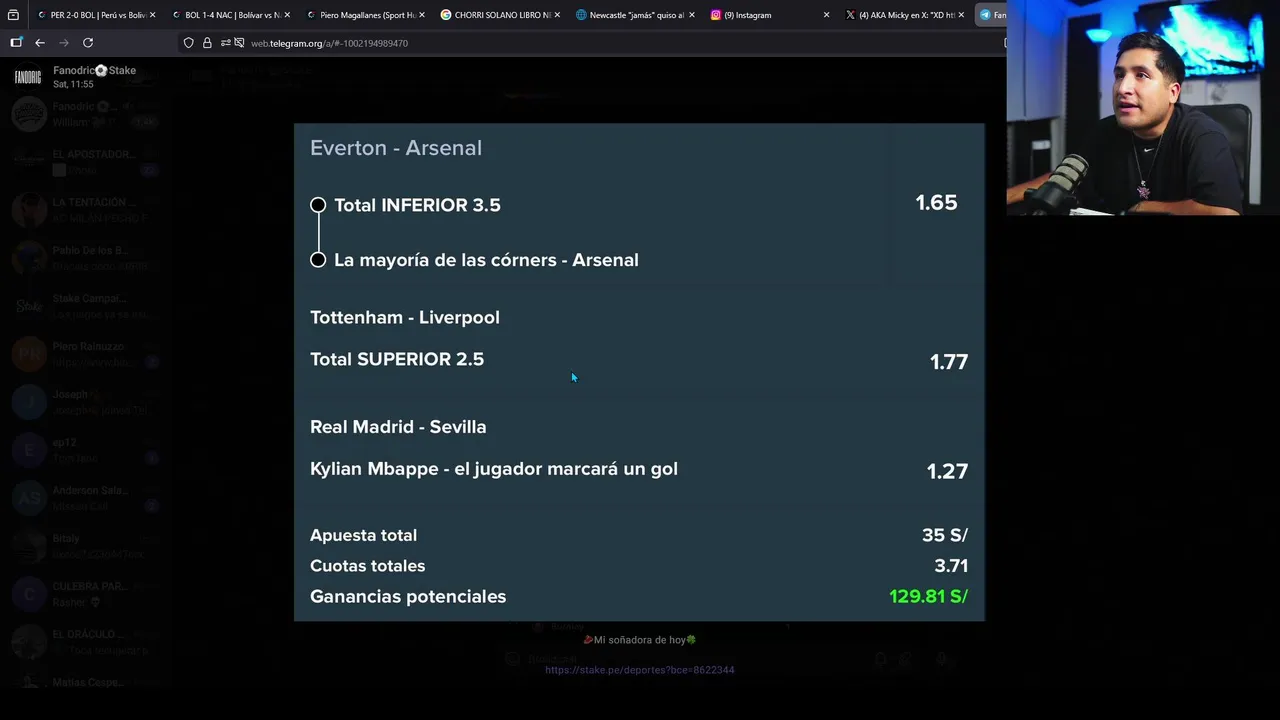Click the shield tracking protection icon
This screenshot has height=720, width=1280.
click(188, 43)
